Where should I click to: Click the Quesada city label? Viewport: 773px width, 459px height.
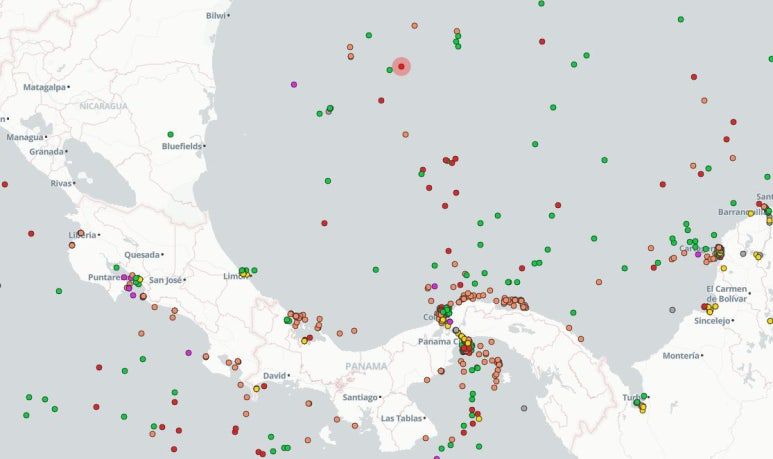(x=143, y=254)
